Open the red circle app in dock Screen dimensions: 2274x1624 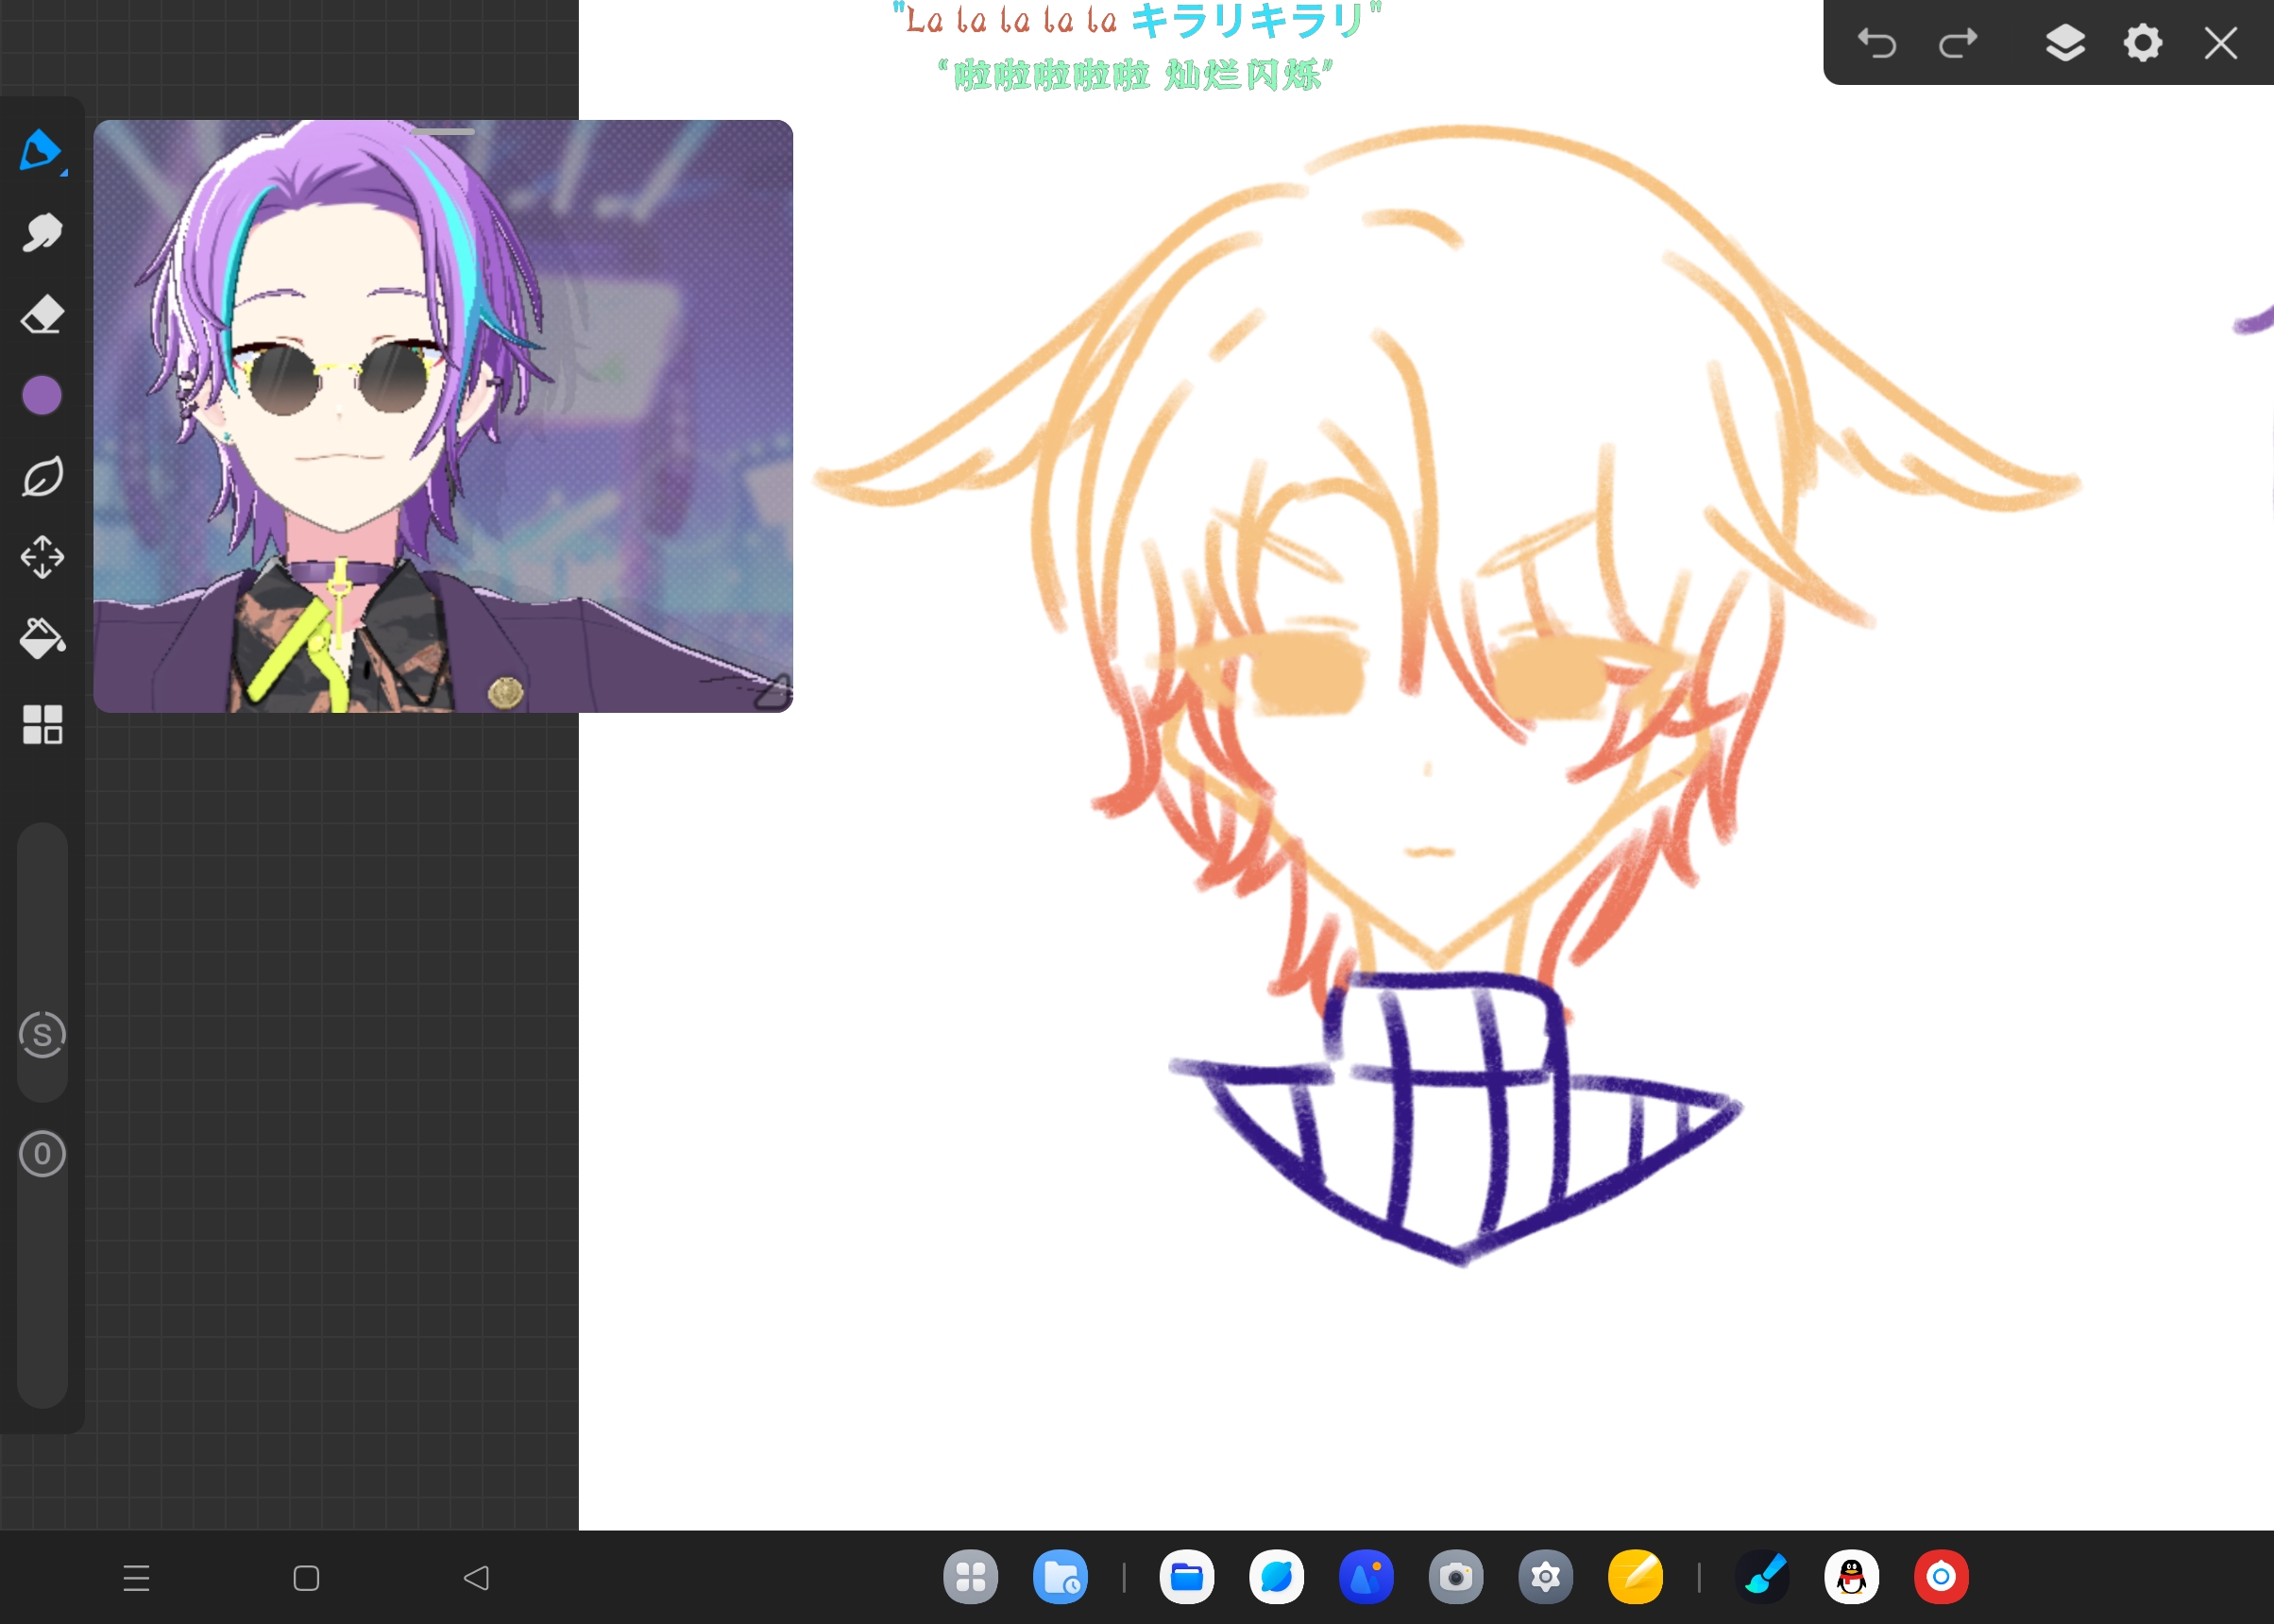[x=1941, y=1577]
